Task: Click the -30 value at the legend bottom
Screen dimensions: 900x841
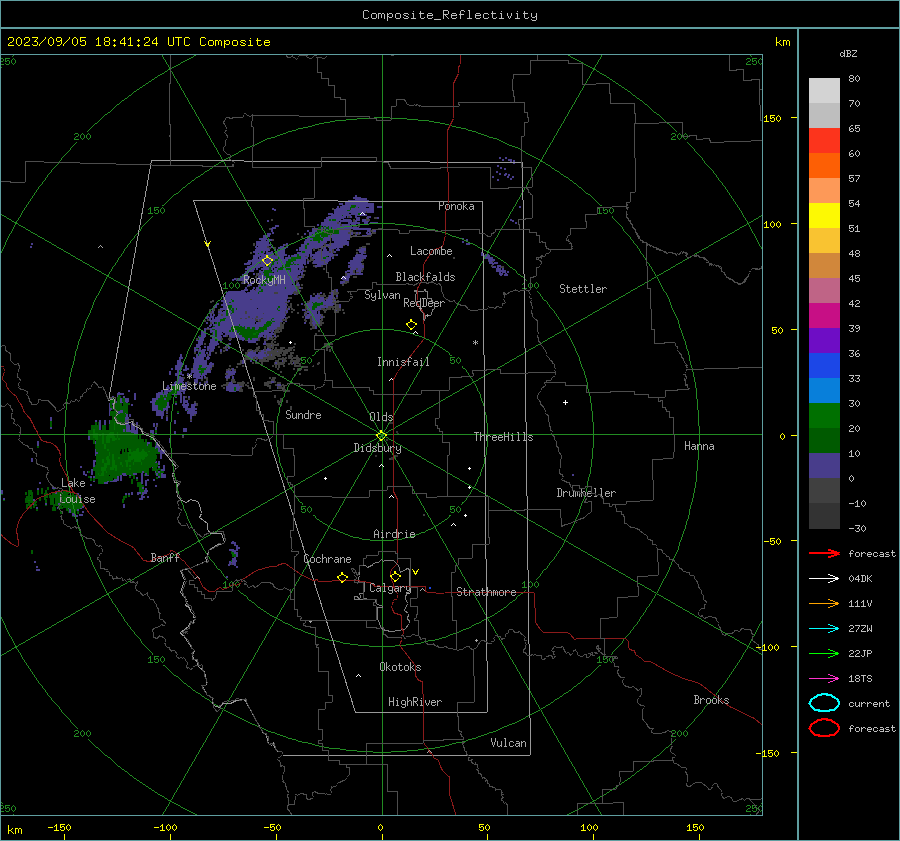Action: click(857, 528)
